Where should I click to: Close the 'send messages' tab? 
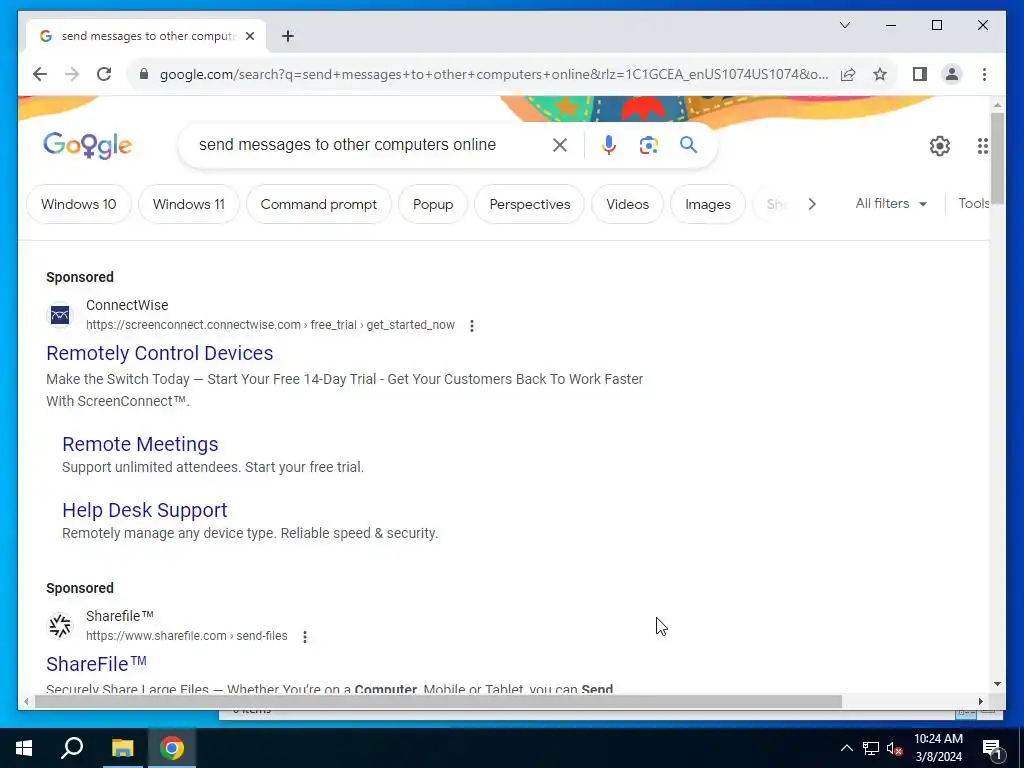coord(249,36)
